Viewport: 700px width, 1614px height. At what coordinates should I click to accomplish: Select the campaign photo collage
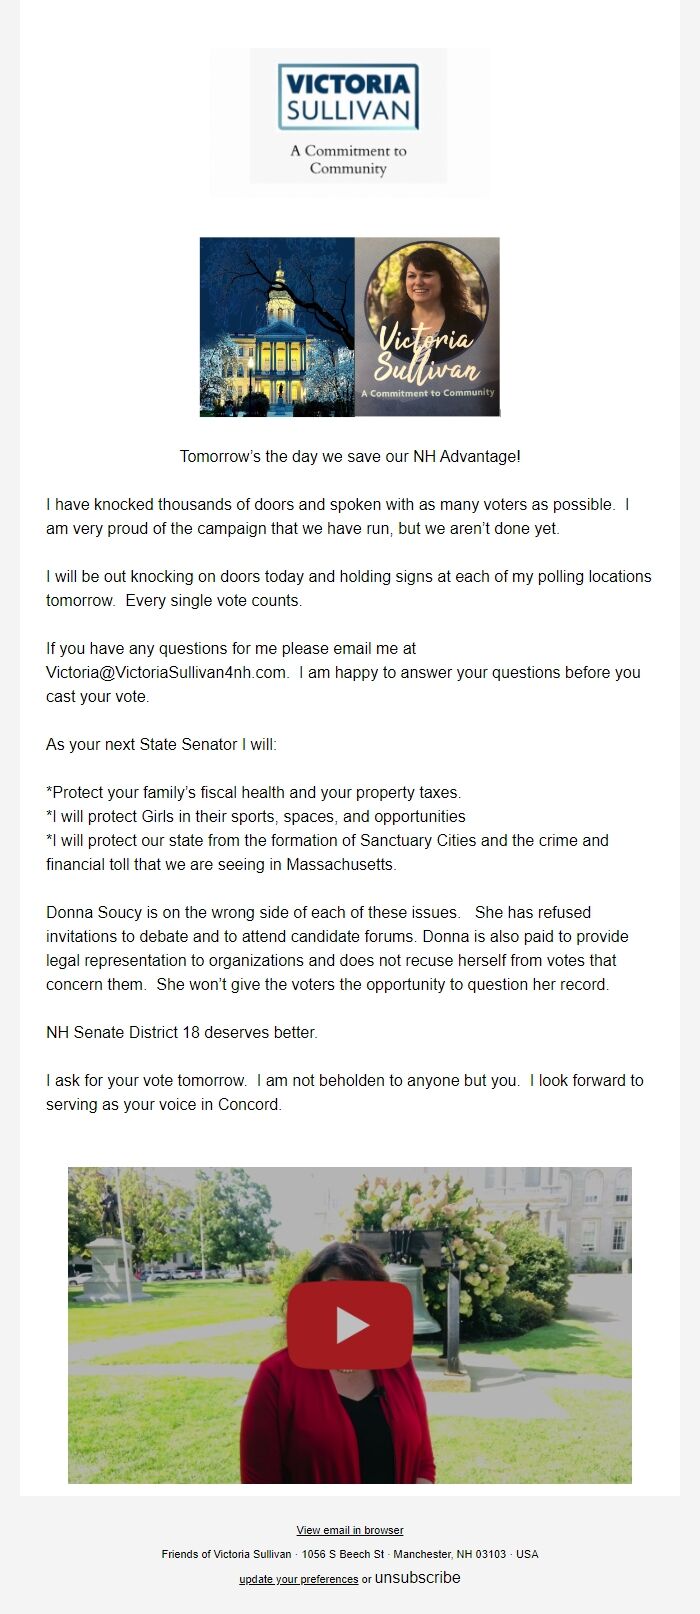click(349, 325)
